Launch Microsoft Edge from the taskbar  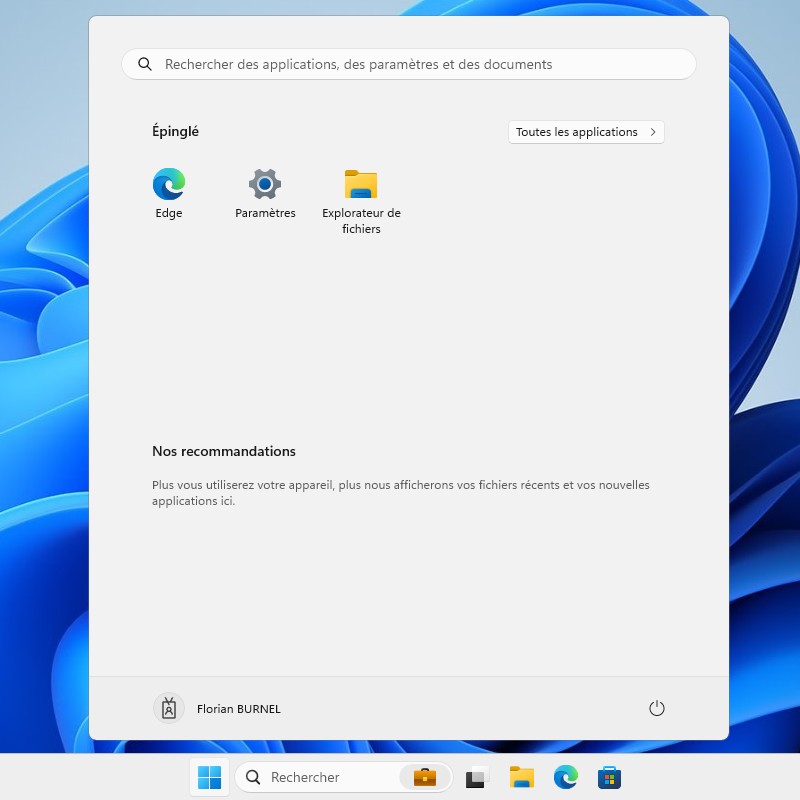[x=565, y=777]
